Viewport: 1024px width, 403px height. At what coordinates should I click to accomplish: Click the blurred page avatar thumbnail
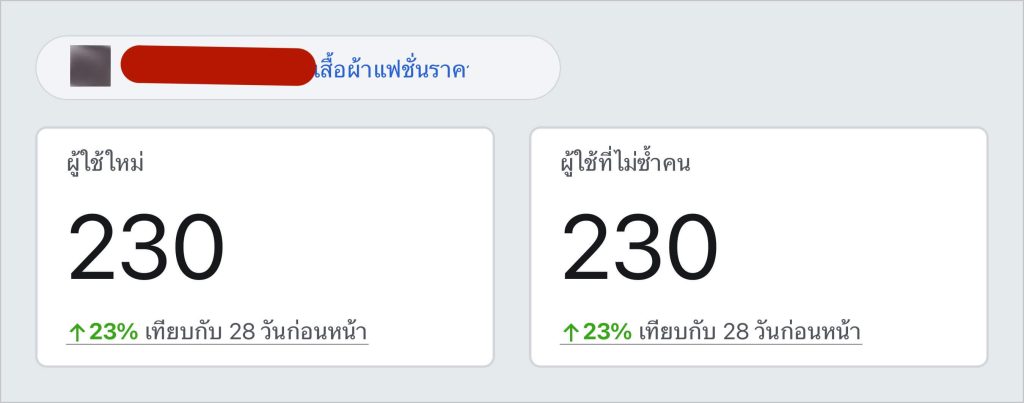(x=90, y=66)
